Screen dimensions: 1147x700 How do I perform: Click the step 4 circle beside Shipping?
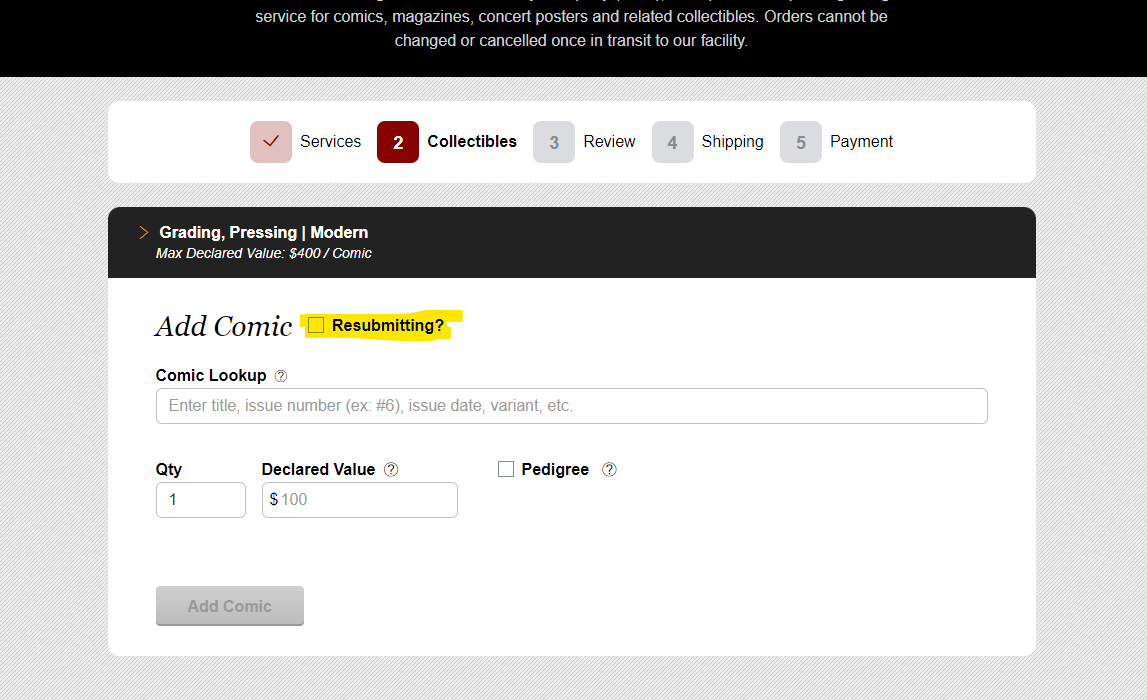pos(673,142)
